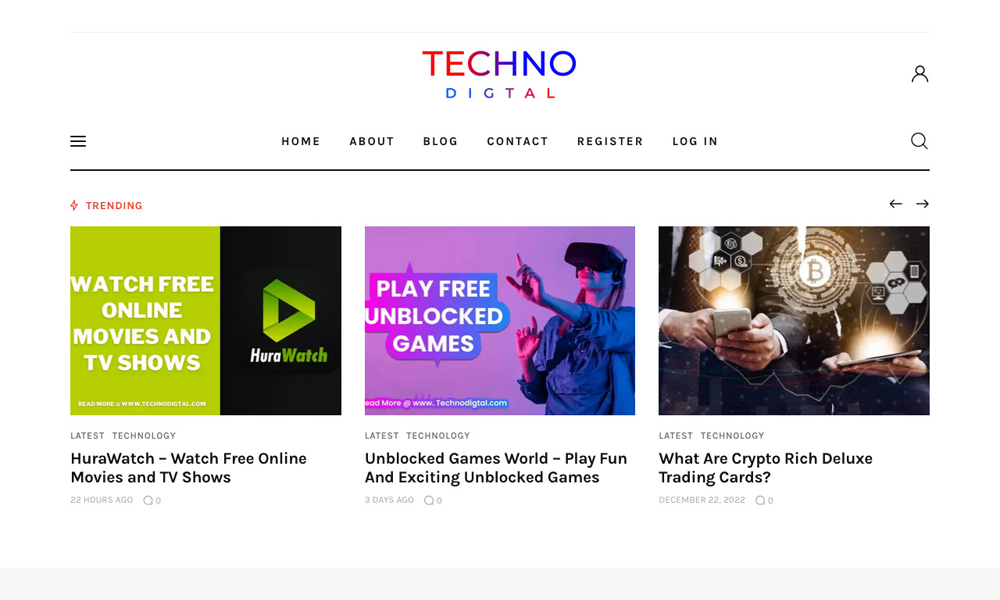Viewport: 1000px width, 600px height.
Task: Open the Crypto Rich Deluxe Trading Cards article
Action: click(x=765, y=468)
